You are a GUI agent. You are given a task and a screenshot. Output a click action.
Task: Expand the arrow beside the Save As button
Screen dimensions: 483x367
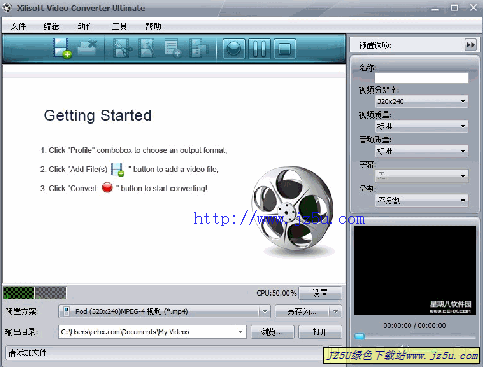click(336, 312)
